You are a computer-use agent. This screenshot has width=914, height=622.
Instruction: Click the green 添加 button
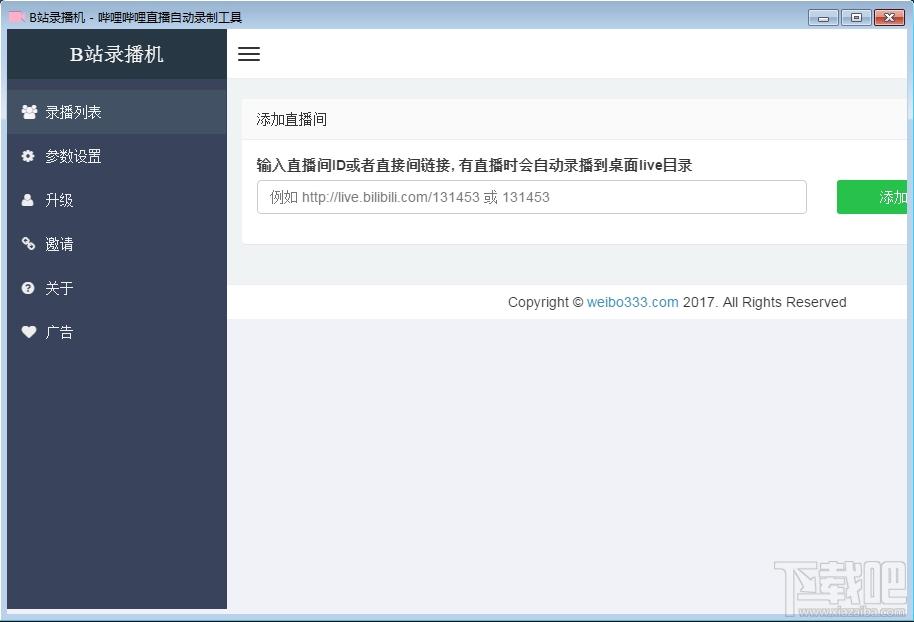(x=872, y=197)
